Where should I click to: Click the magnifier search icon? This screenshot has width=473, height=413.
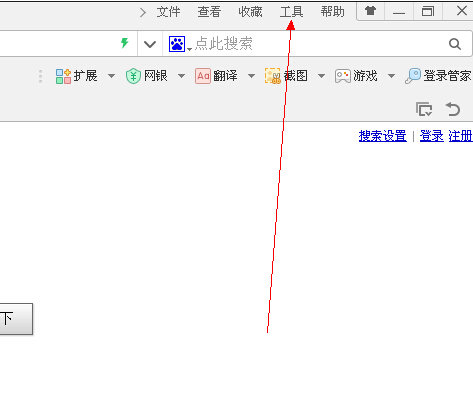click(x=455, y=44)
